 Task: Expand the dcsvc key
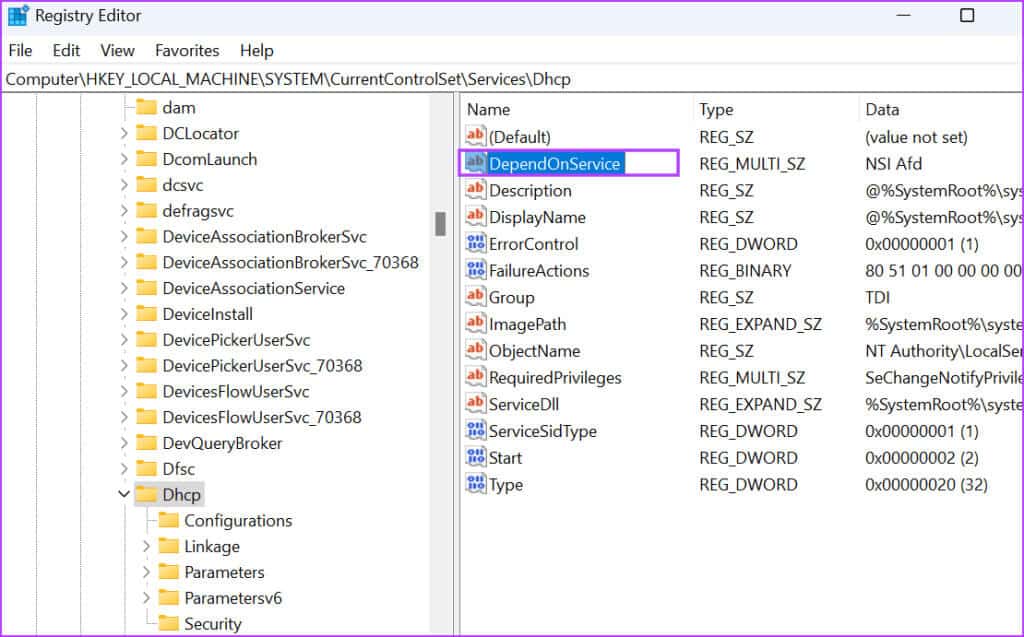[124, 185]
